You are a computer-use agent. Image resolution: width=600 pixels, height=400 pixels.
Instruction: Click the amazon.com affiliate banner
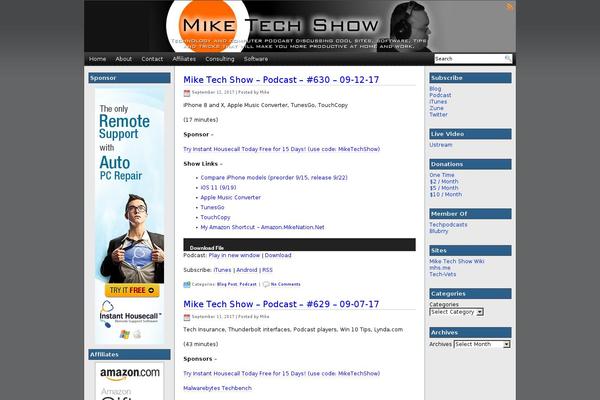(130, 374)
